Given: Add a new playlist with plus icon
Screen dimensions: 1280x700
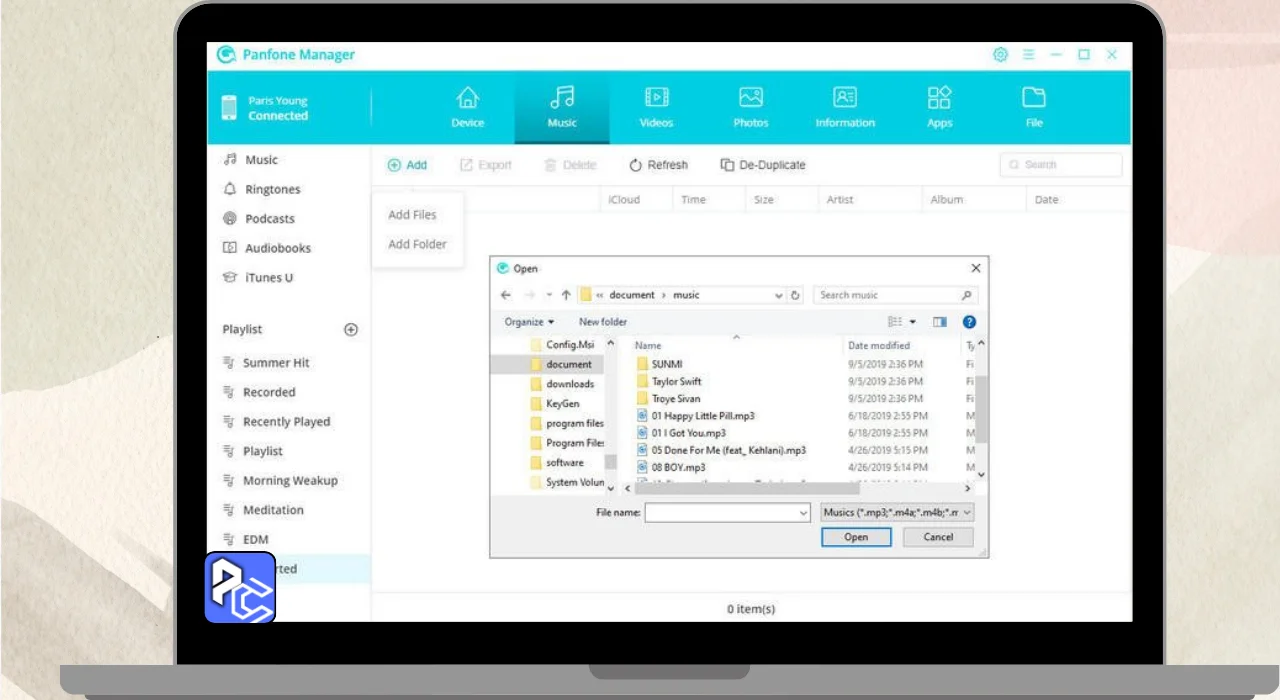Looking at the screenshot, I should click(x=351, y=329).
